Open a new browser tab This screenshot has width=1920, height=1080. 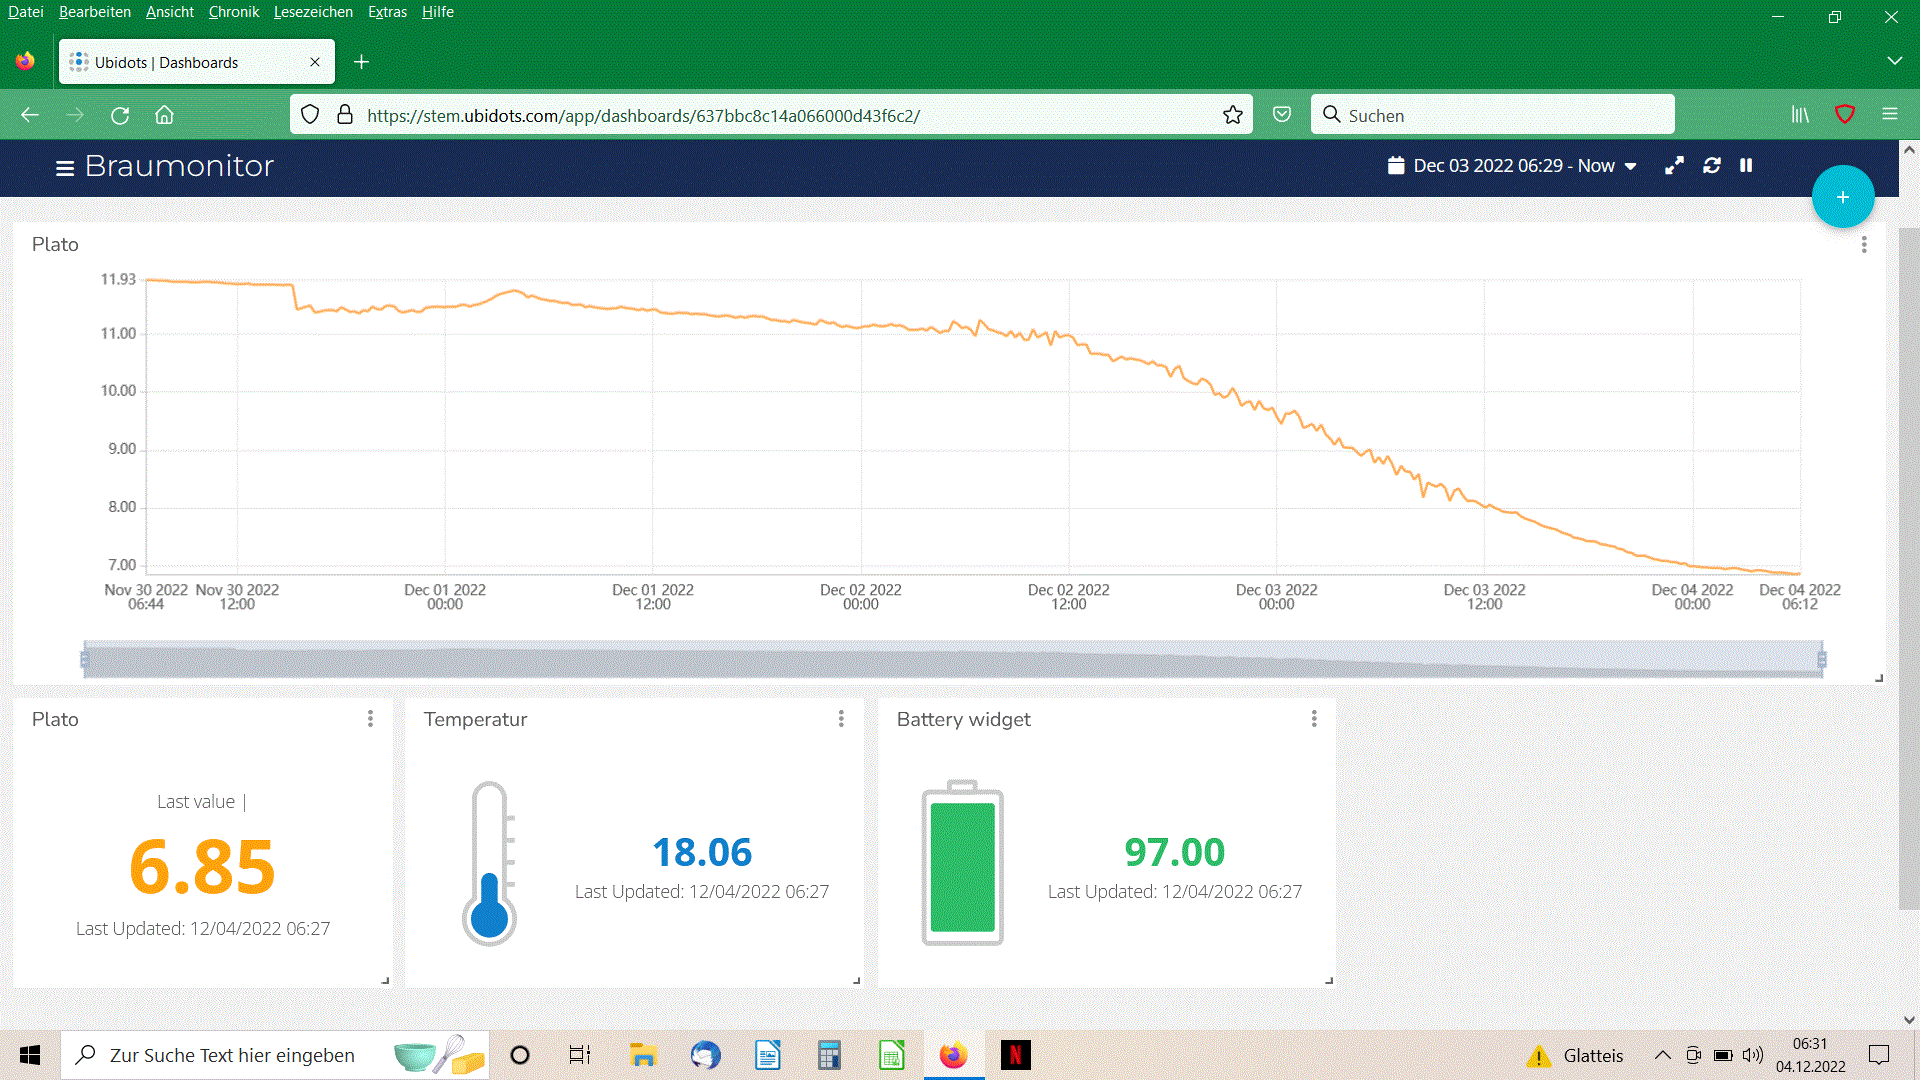tap(362, 62)
